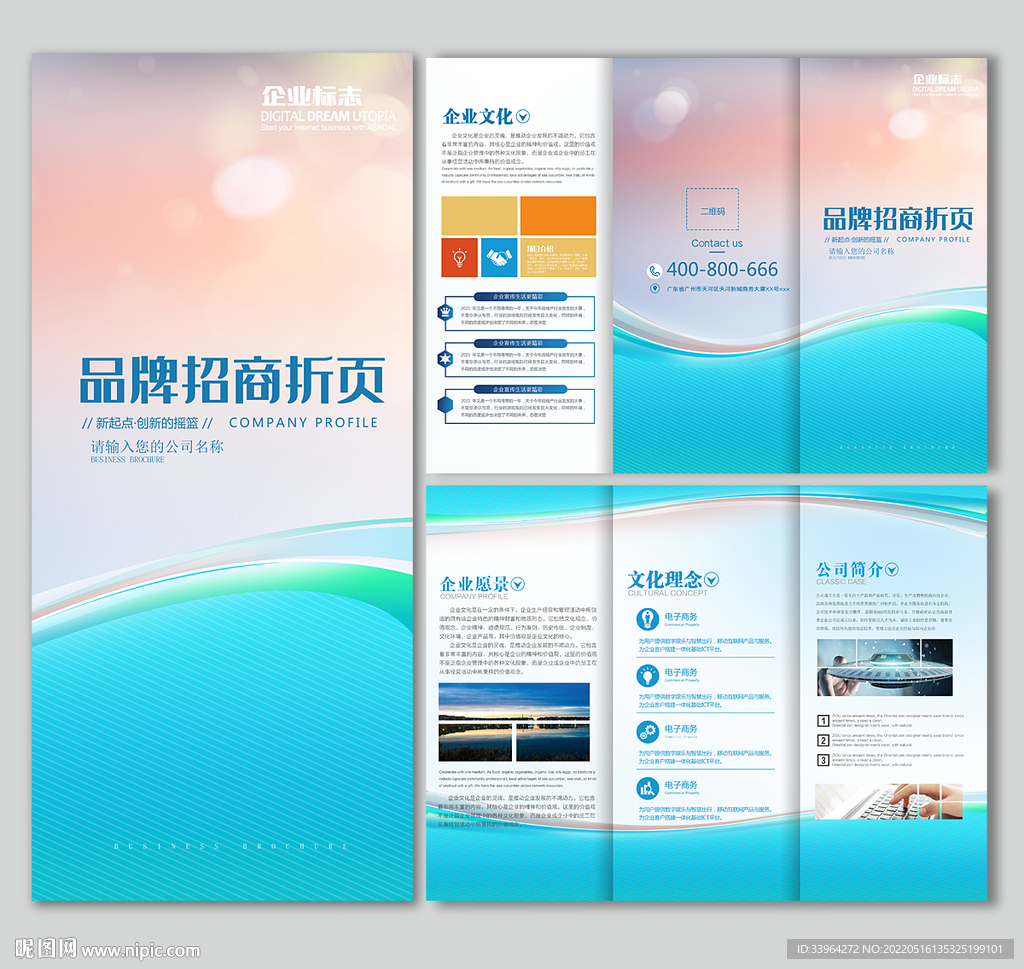The height and width of the screenshot is (969, 1024).
Task: Click the glowing lightbulb circle icon under 文化理念
Action: tap(647, 675)
